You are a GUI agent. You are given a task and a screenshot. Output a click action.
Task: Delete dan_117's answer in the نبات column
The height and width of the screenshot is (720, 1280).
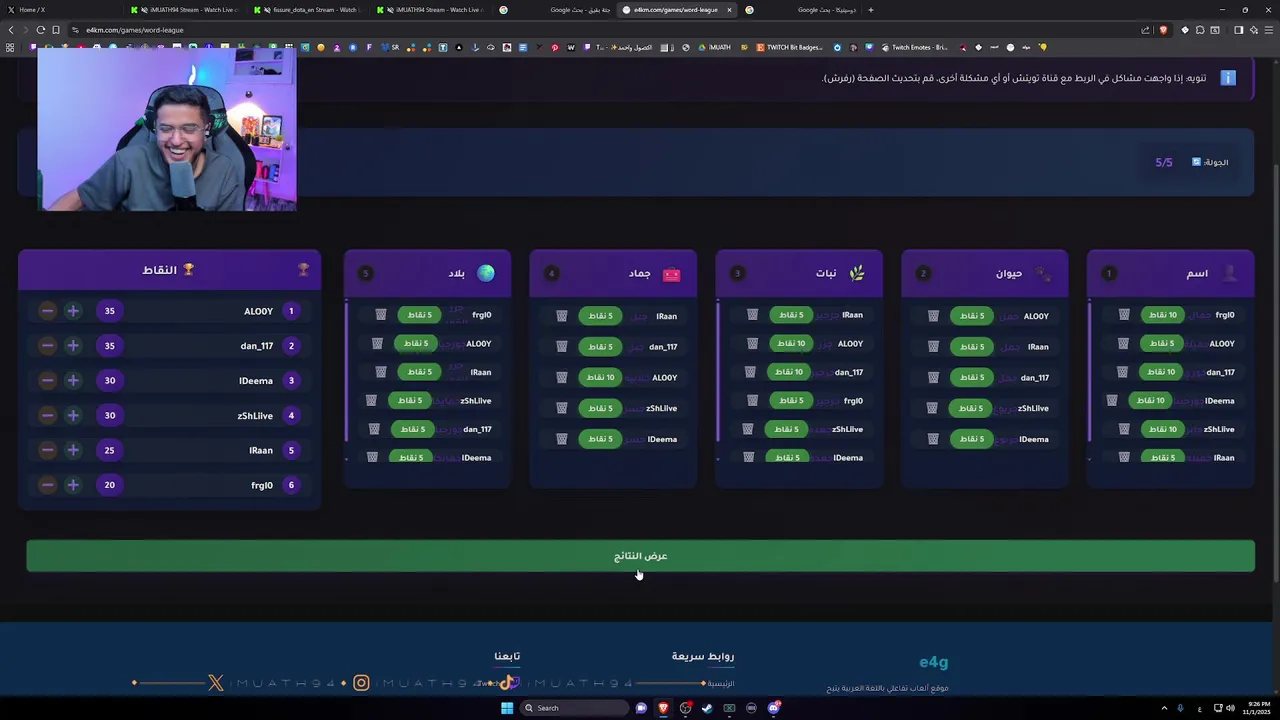pos(750,372)
